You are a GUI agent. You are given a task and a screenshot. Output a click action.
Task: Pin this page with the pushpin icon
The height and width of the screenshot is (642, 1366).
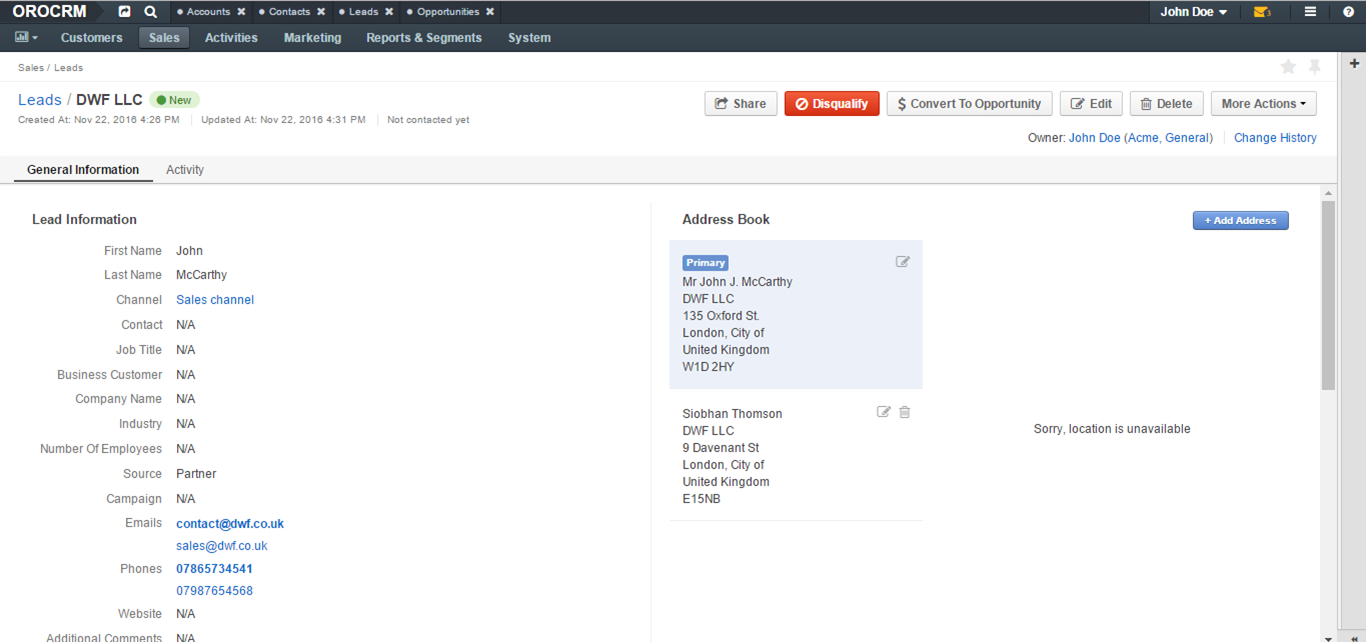point(1315,67)
